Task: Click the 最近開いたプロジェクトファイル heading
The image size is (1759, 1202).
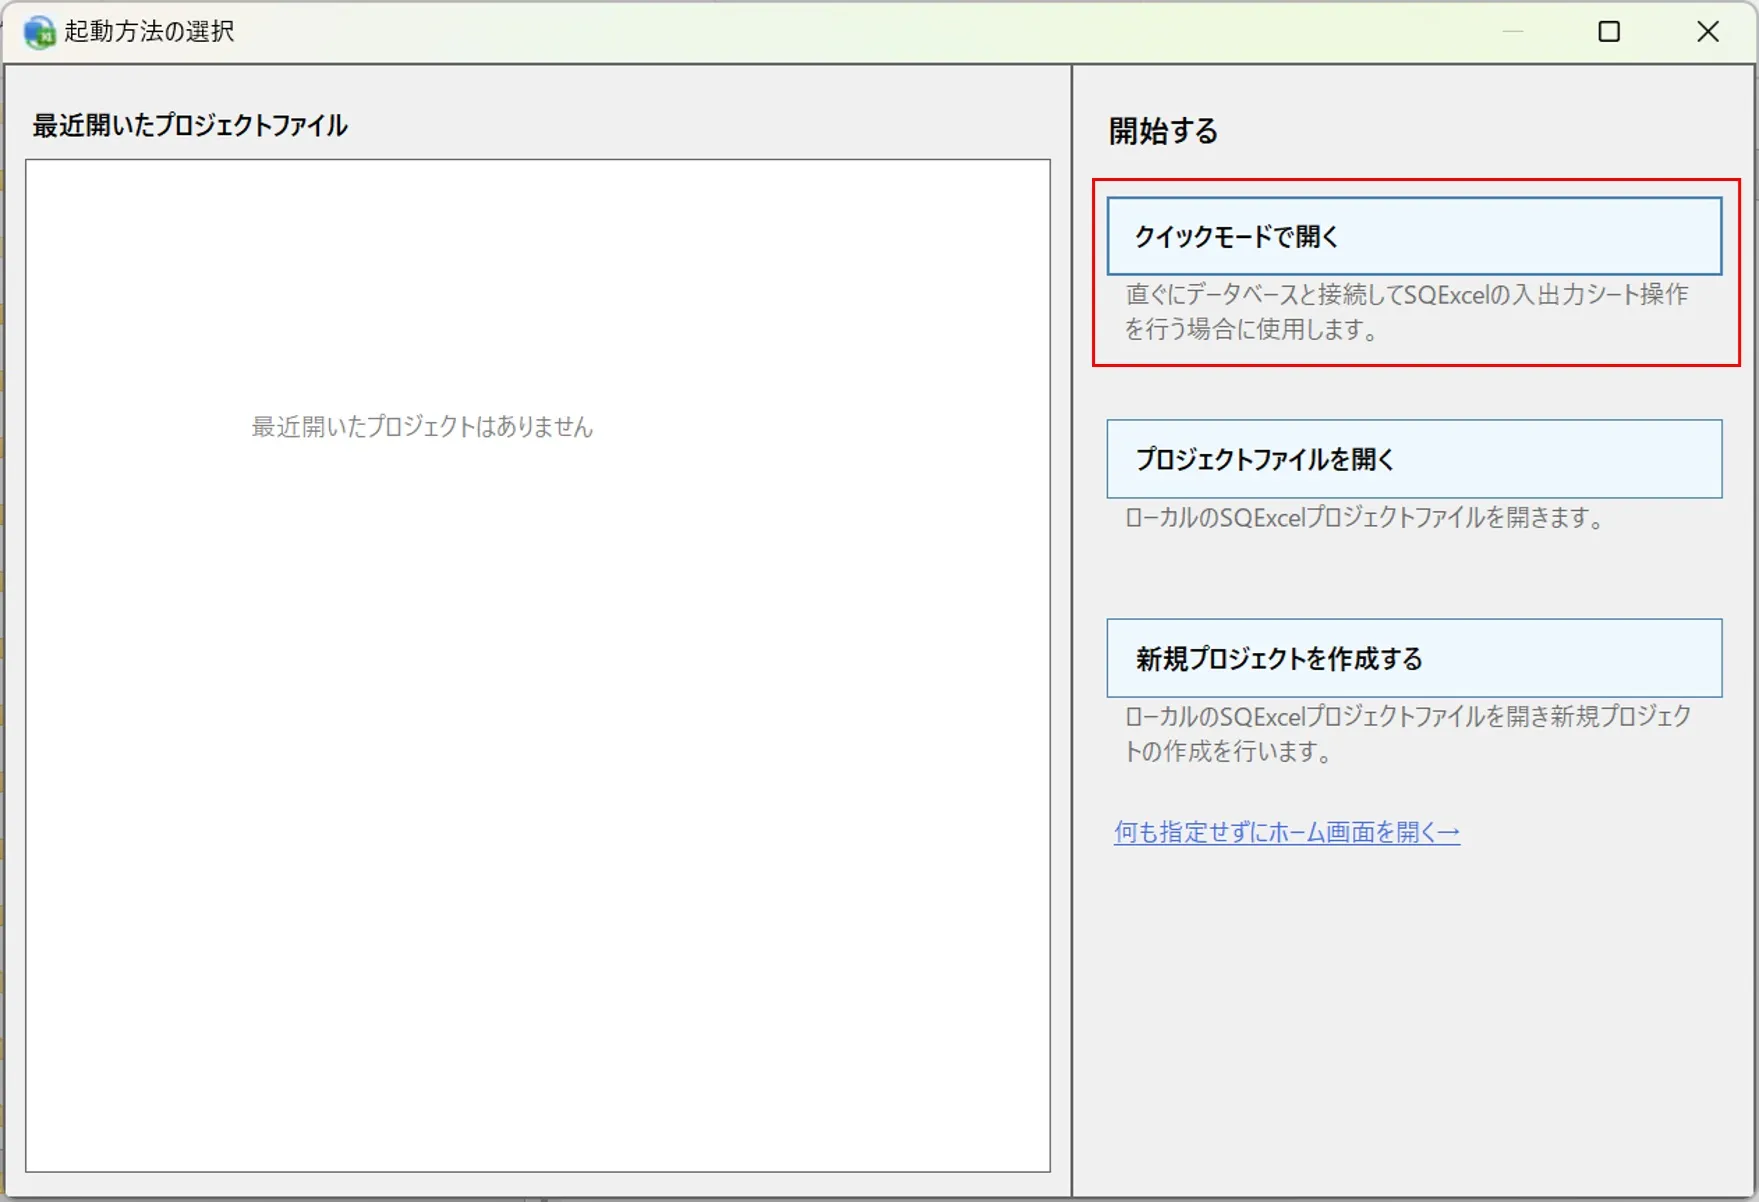Action: (x=190, y=125)
